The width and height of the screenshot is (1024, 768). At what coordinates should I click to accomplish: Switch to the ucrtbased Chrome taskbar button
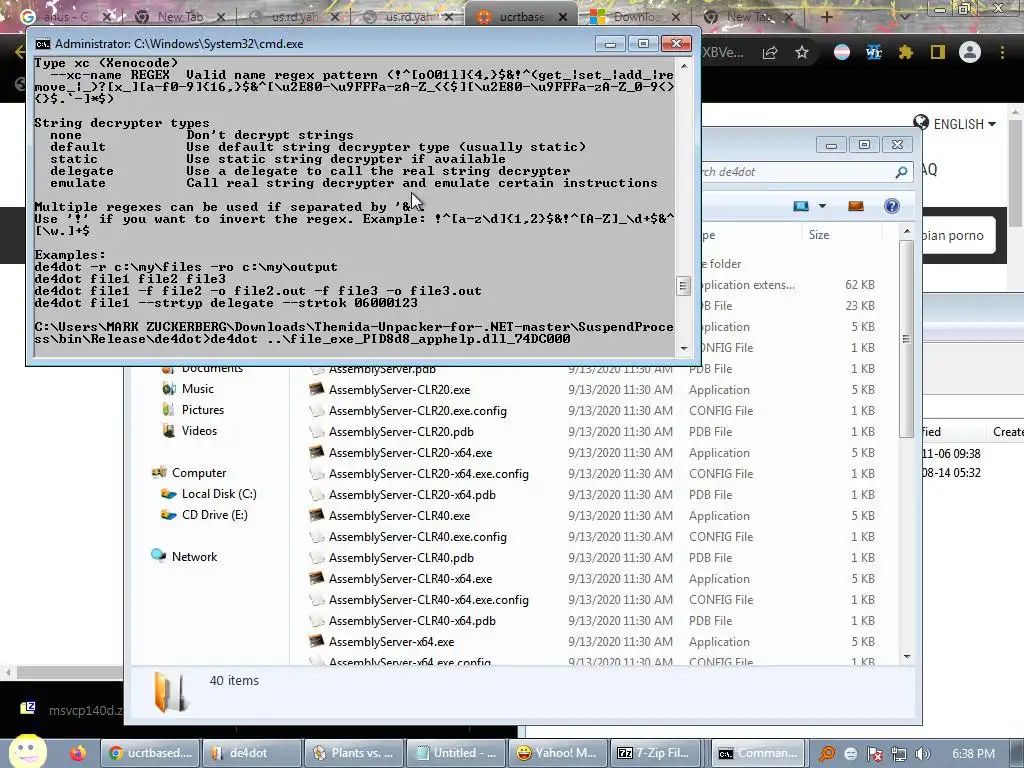pyautogui.click(x=150, y=753)
